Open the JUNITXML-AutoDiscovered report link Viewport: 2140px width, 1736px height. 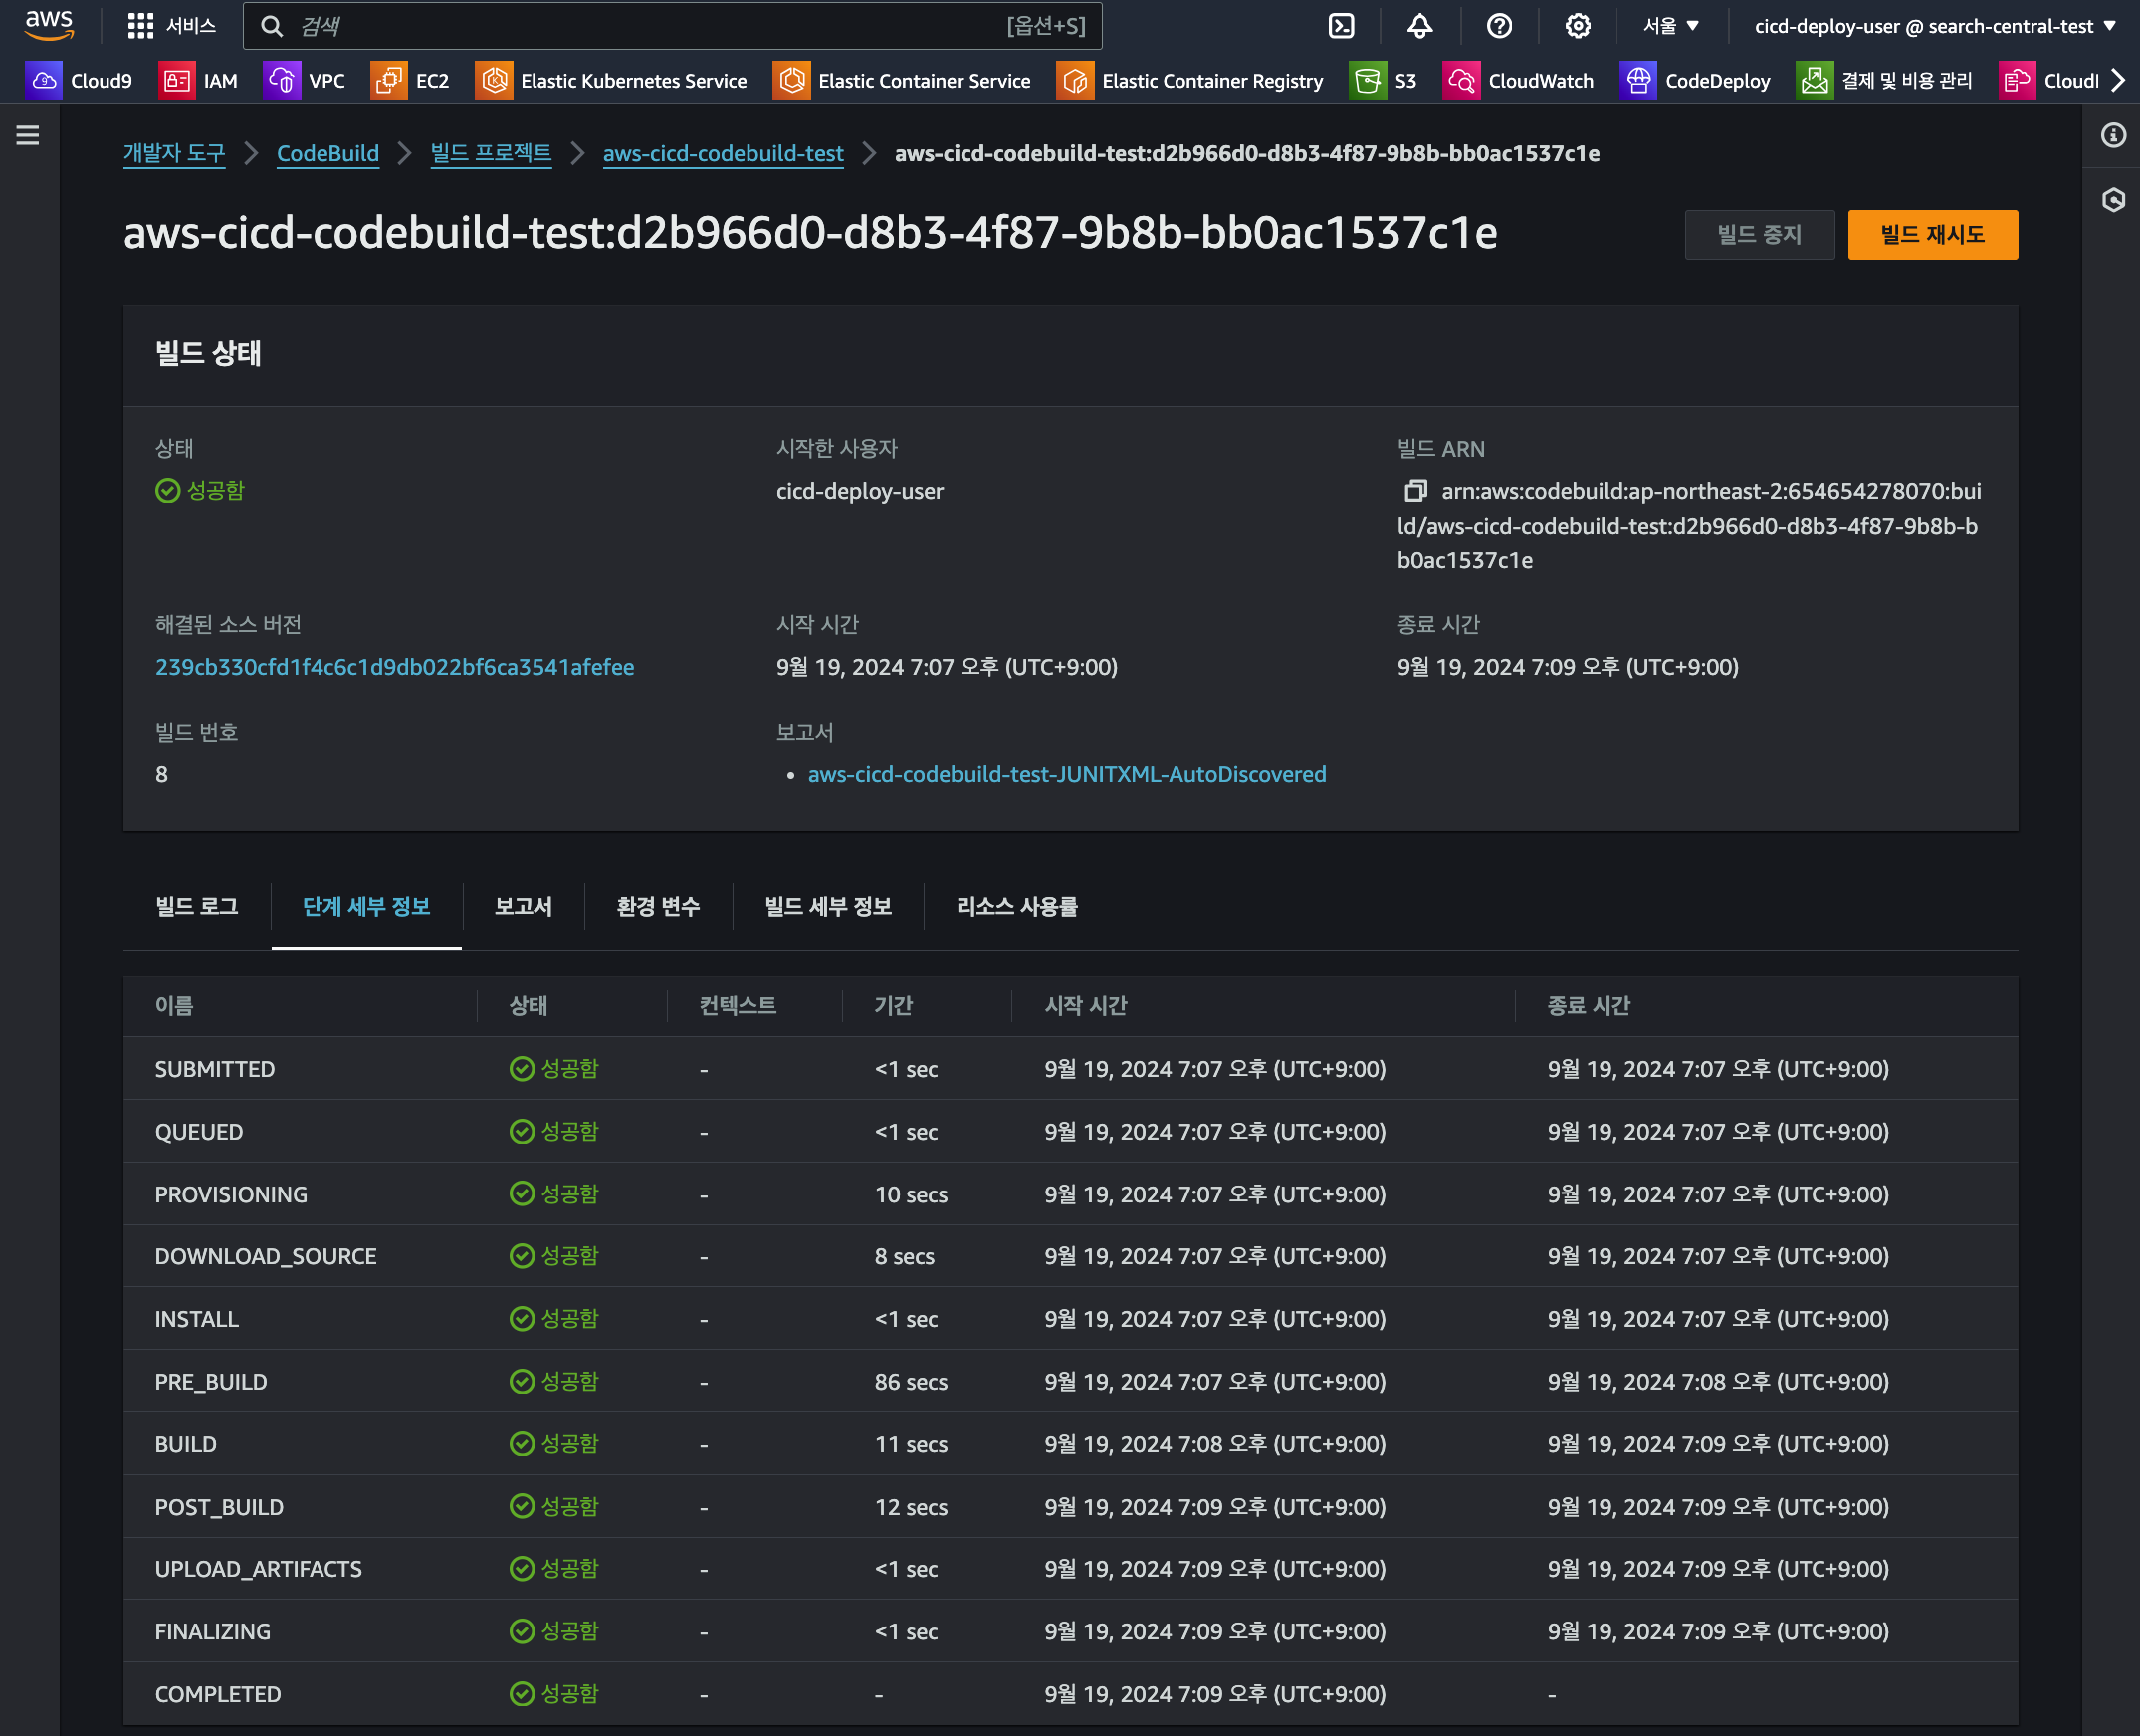1067,775
